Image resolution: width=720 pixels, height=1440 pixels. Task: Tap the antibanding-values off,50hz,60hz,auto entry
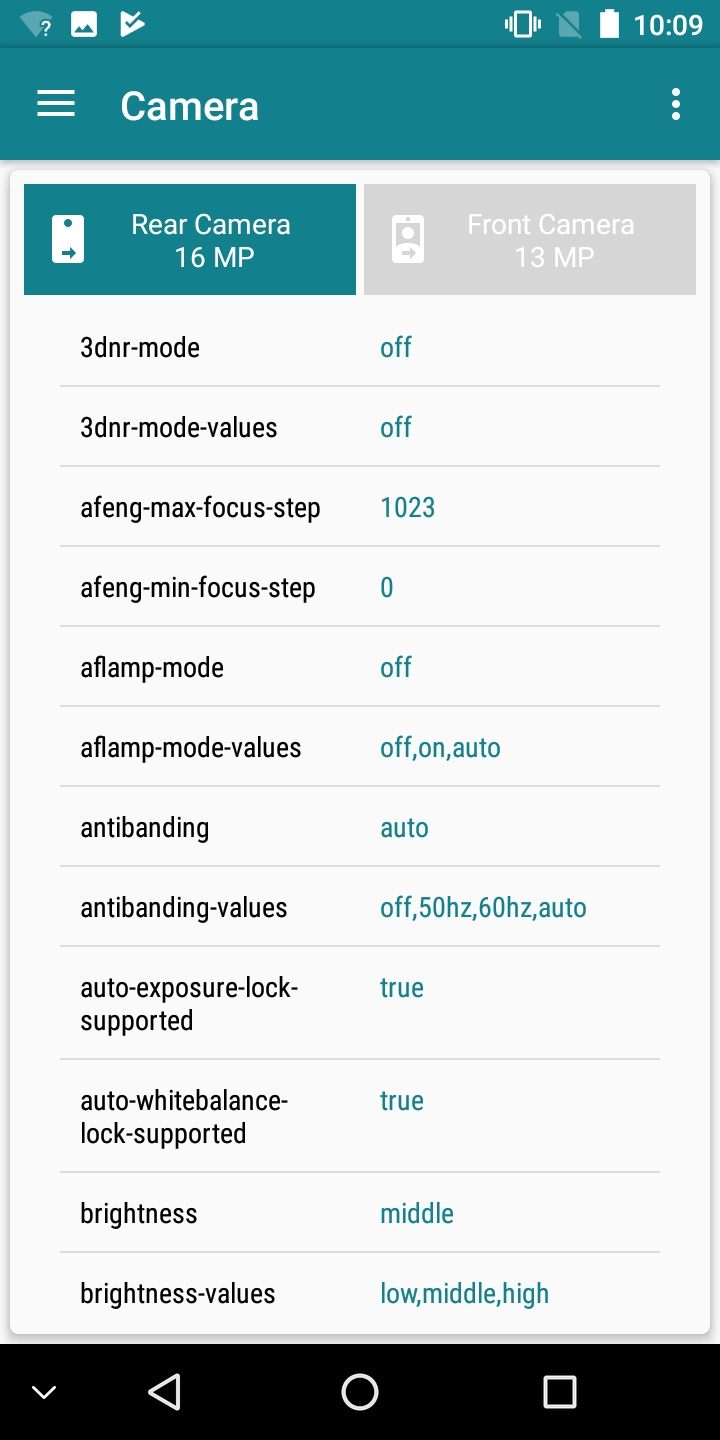coord(483,908)
